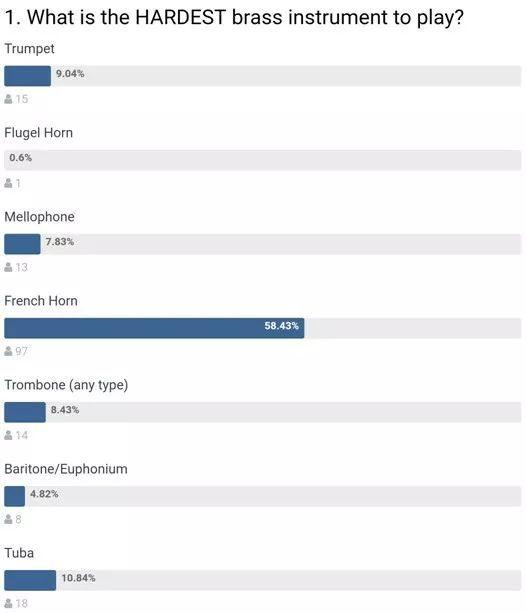Click the voter icon under Mellophone
The height and width of the screenshot is (613, 526).
point(8,267)
